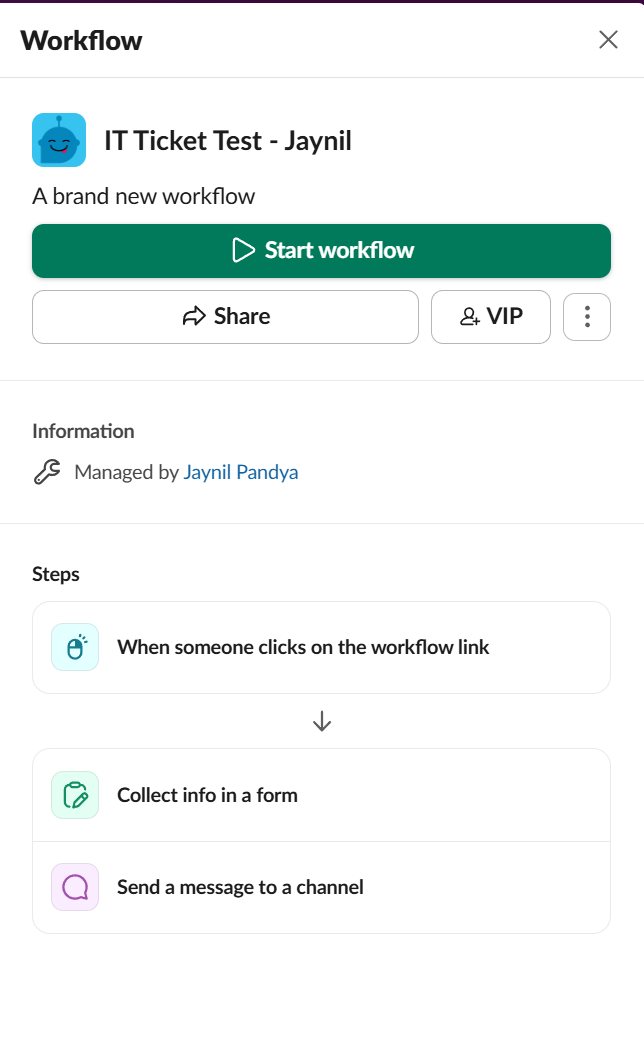The image size is (644, 1059).
Task: Click the play icon in Start workflow
Action: 243,250
